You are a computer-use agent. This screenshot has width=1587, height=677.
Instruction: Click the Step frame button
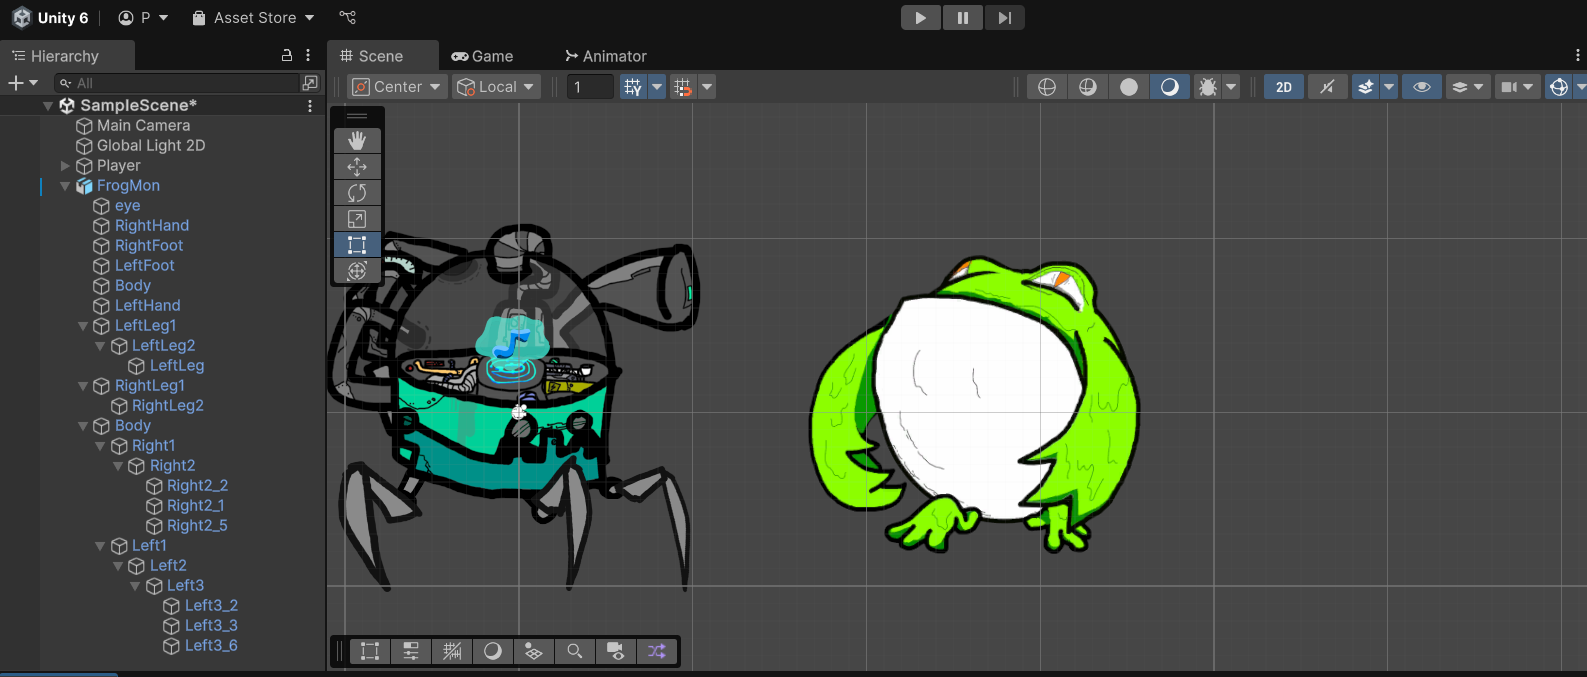click(1004, 18)
